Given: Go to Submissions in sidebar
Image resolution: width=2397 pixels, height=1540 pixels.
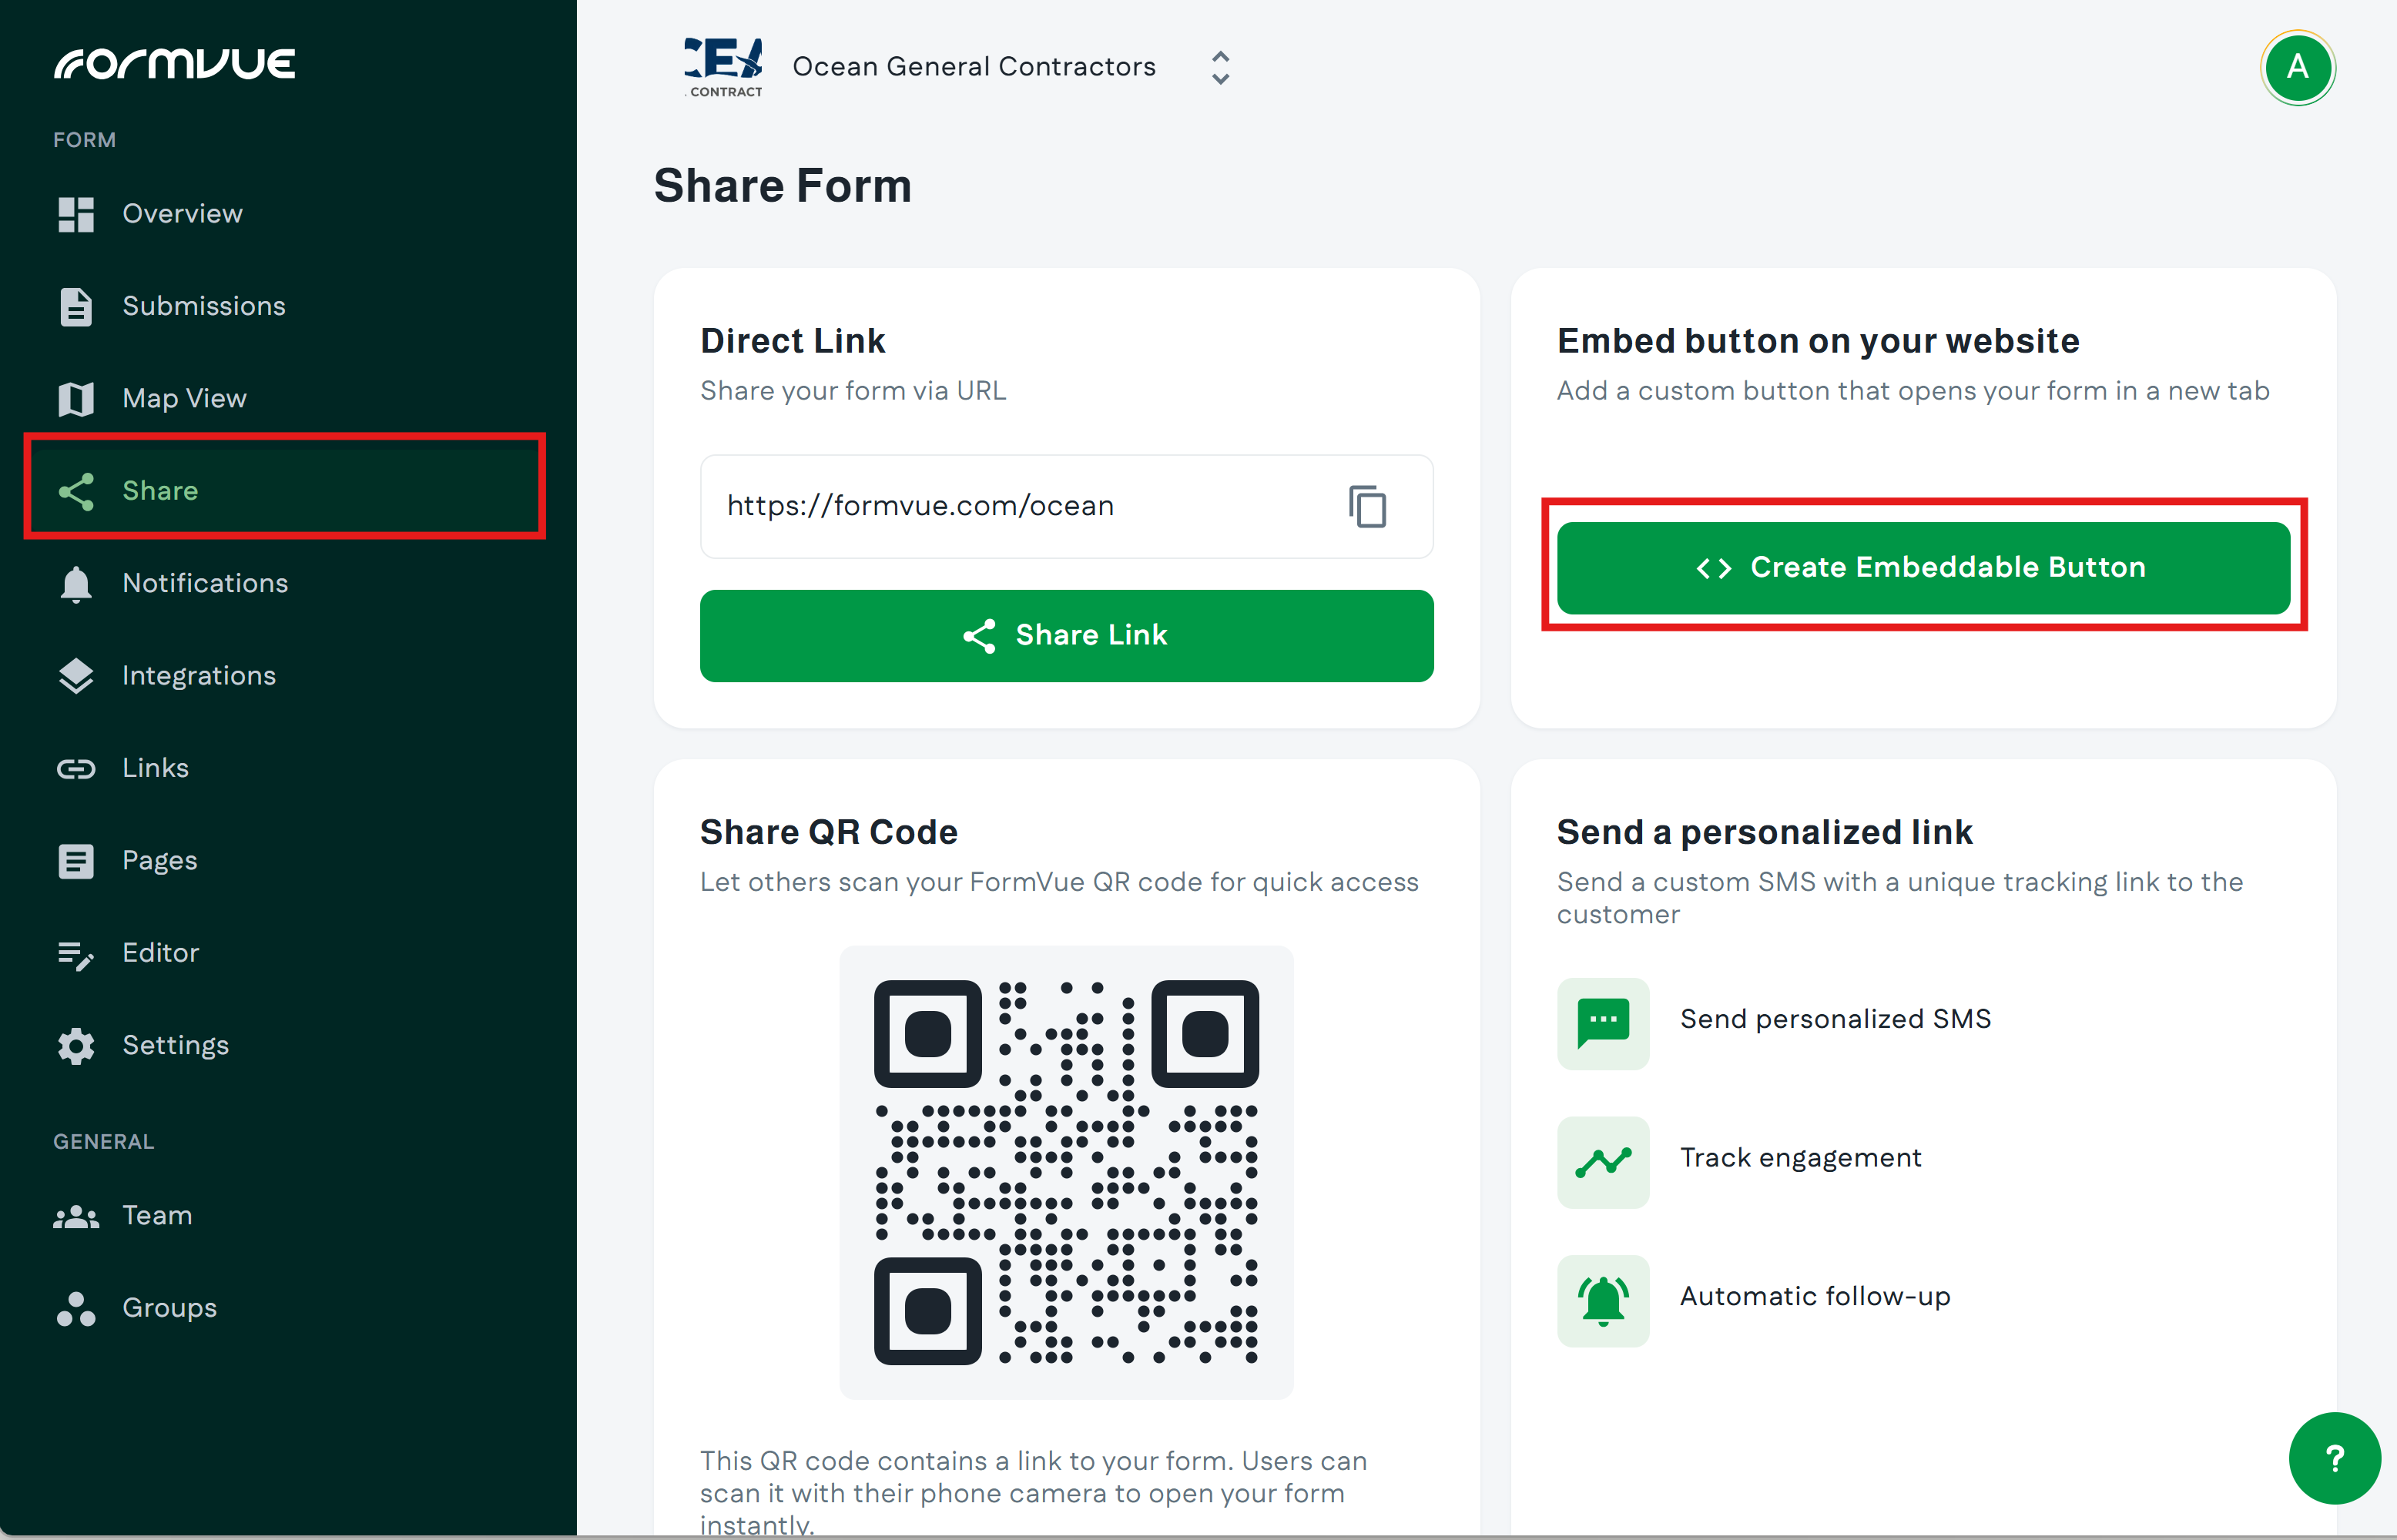Looking at the screenshot, I should coord(203,306).
